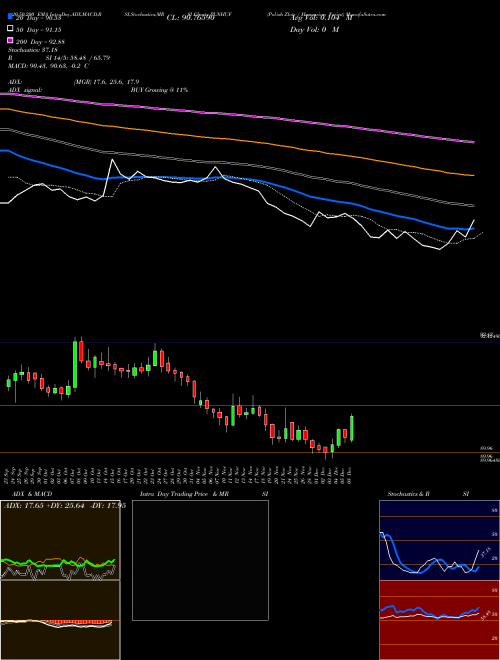
Task: Select the '200 Day = 92.88' legend text
Action: 40,42
